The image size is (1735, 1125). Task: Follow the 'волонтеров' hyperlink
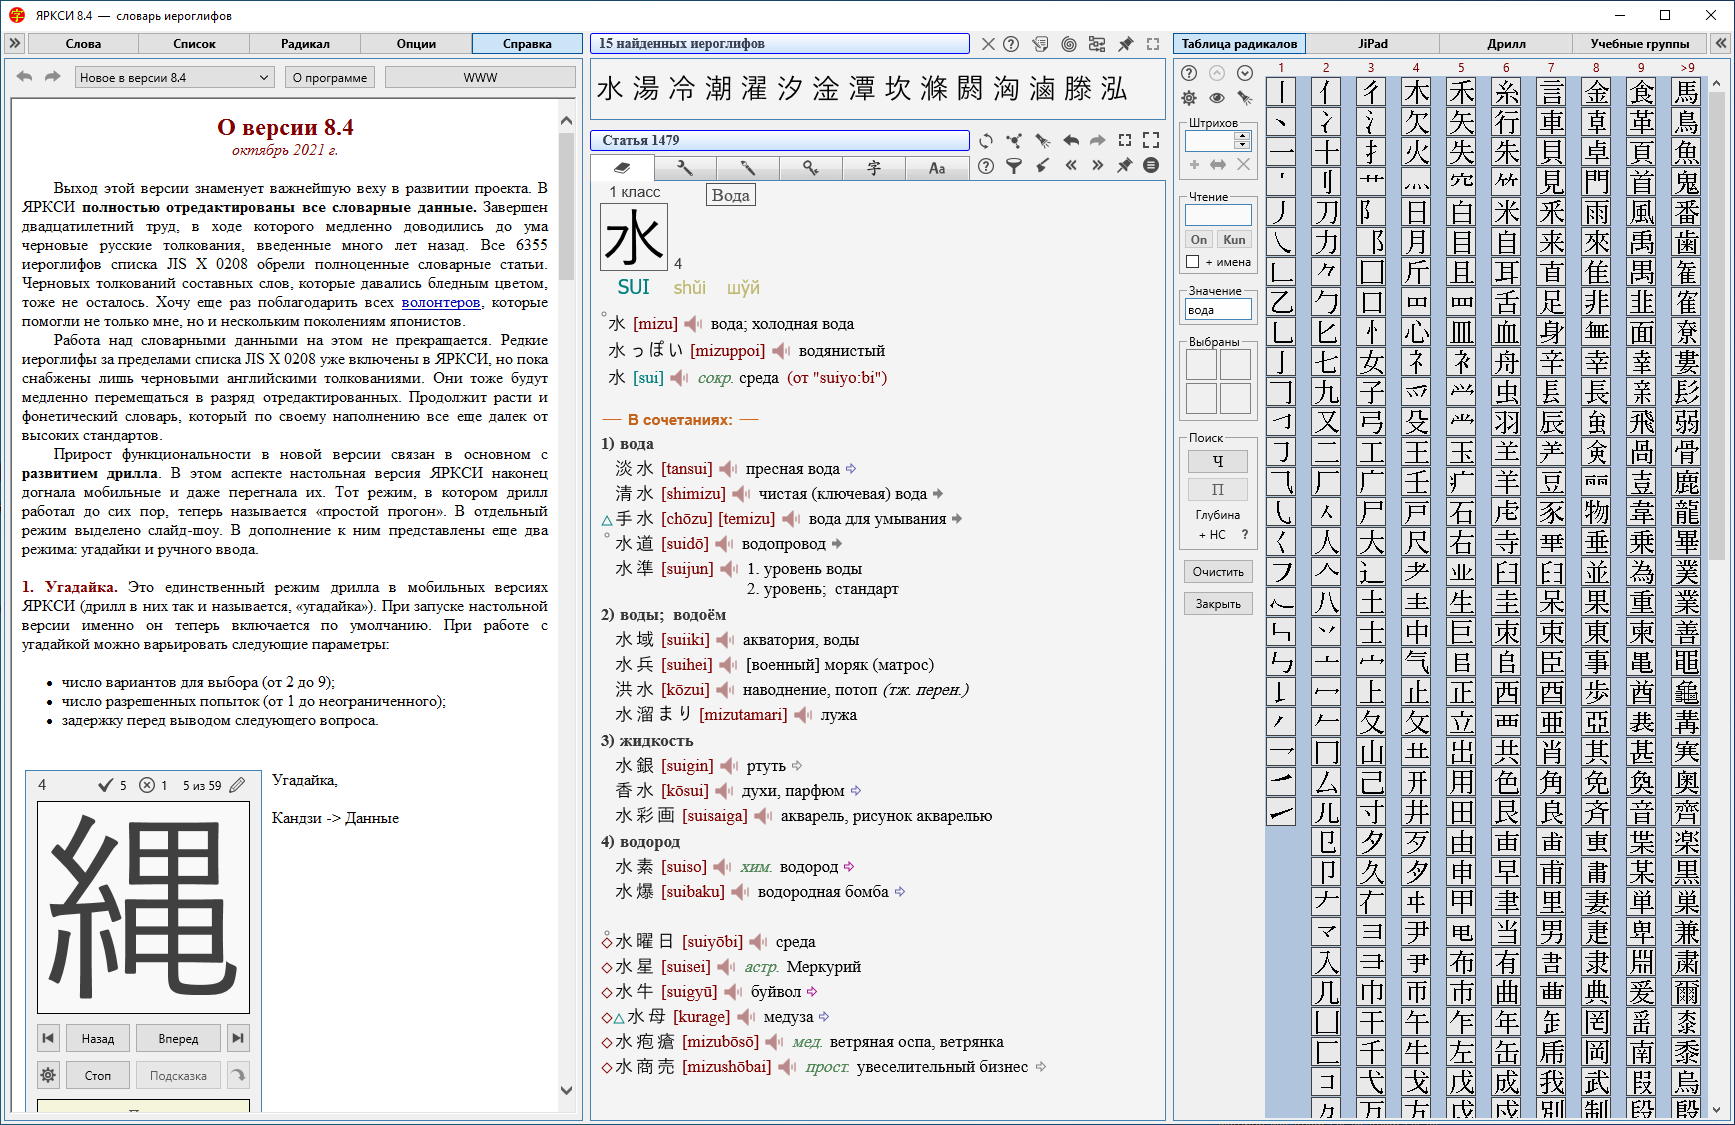coord(441,303)
